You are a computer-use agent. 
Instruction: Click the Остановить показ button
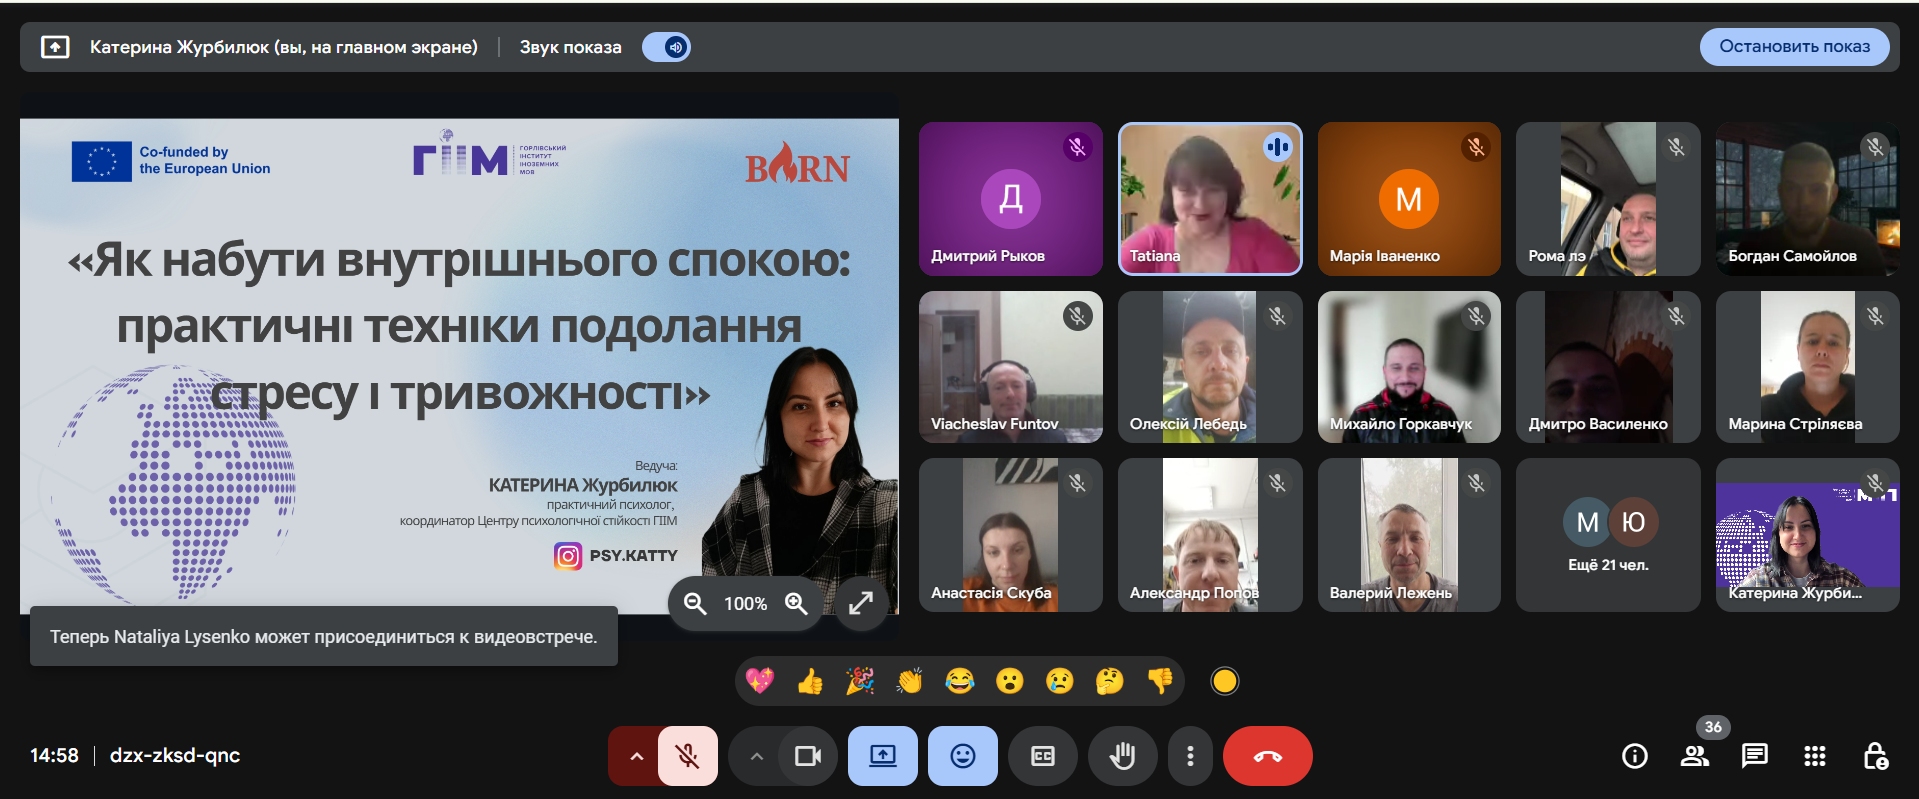click(1794, 47)
